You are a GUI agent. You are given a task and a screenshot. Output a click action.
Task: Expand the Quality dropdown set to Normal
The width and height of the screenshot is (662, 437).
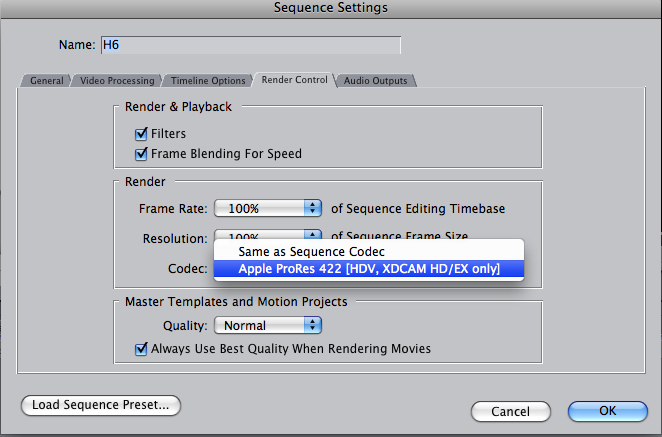[265, 325]
